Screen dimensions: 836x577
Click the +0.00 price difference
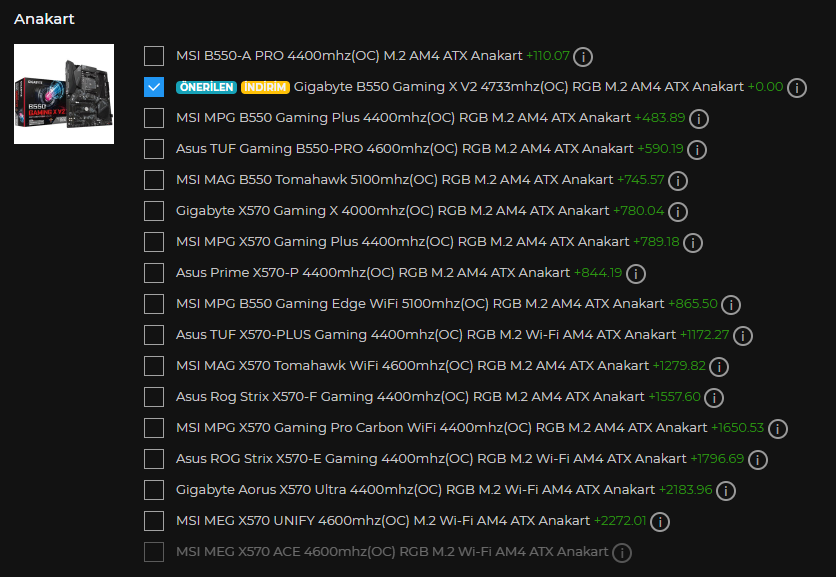click(765, 86)
